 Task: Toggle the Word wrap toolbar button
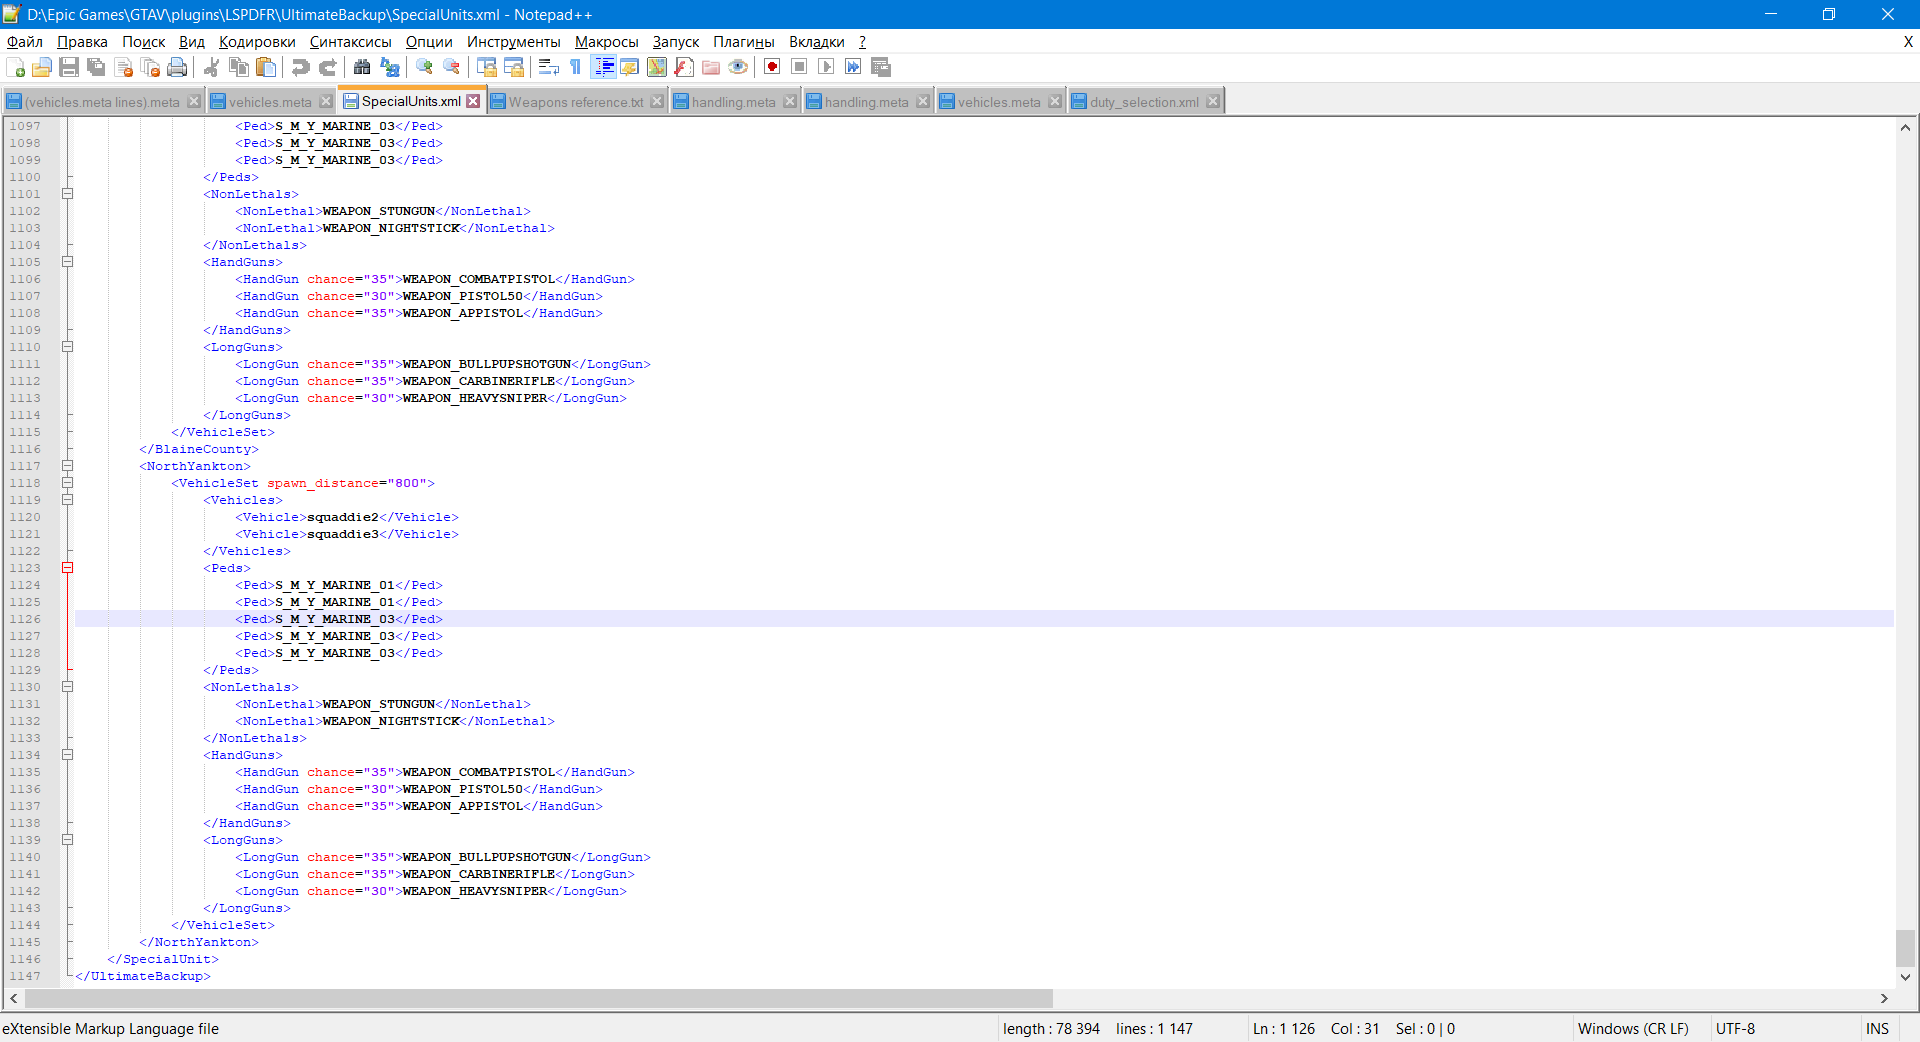click(x=548, y=67)
